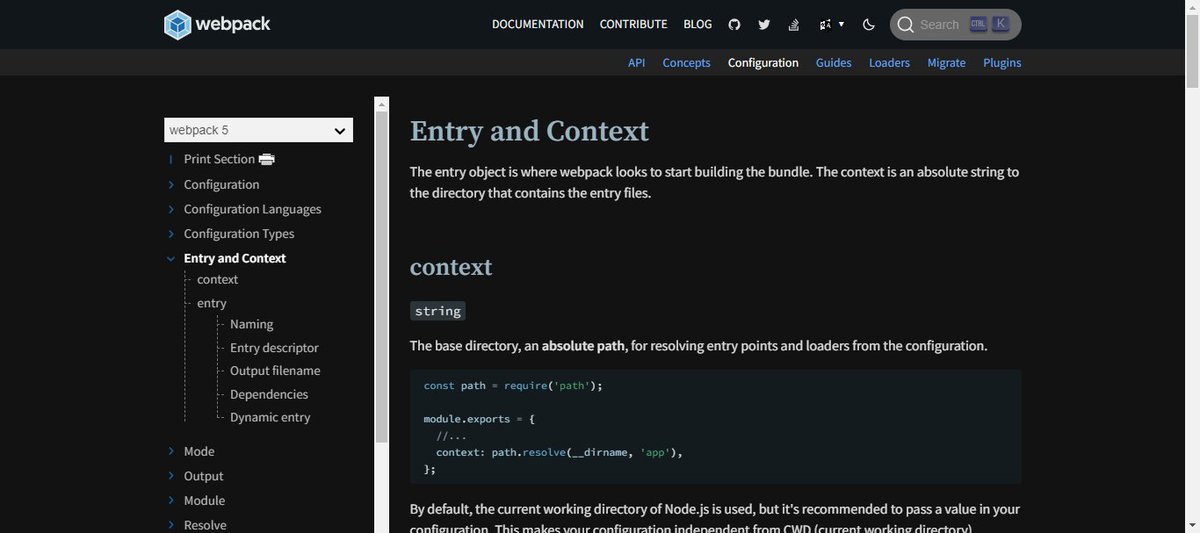Open Configuration Languages sidebar link

[x=252, y=209]
